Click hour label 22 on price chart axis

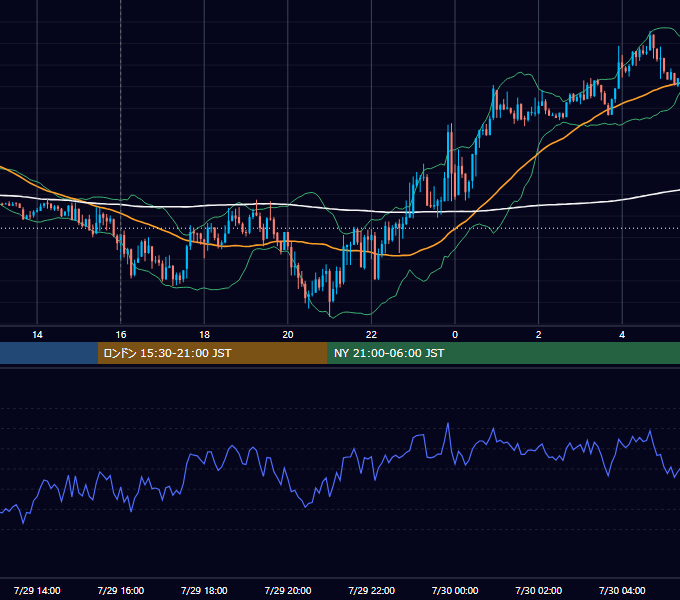click(371, 335)
